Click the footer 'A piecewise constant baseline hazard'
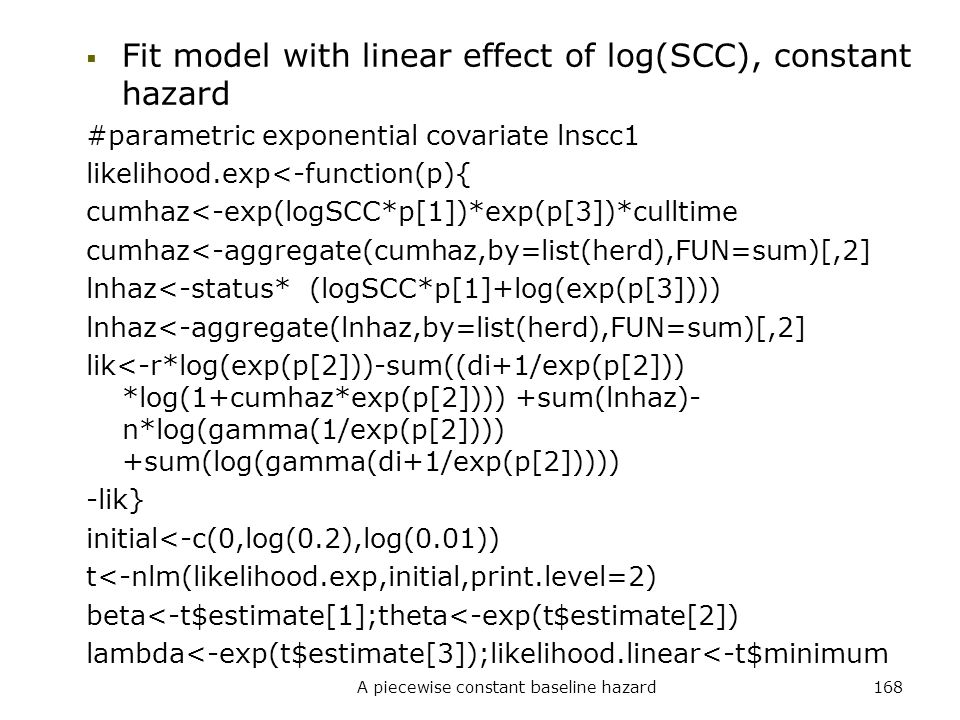Image resolution: width=960 pixels, height=720 pixels. click(506, 688)
